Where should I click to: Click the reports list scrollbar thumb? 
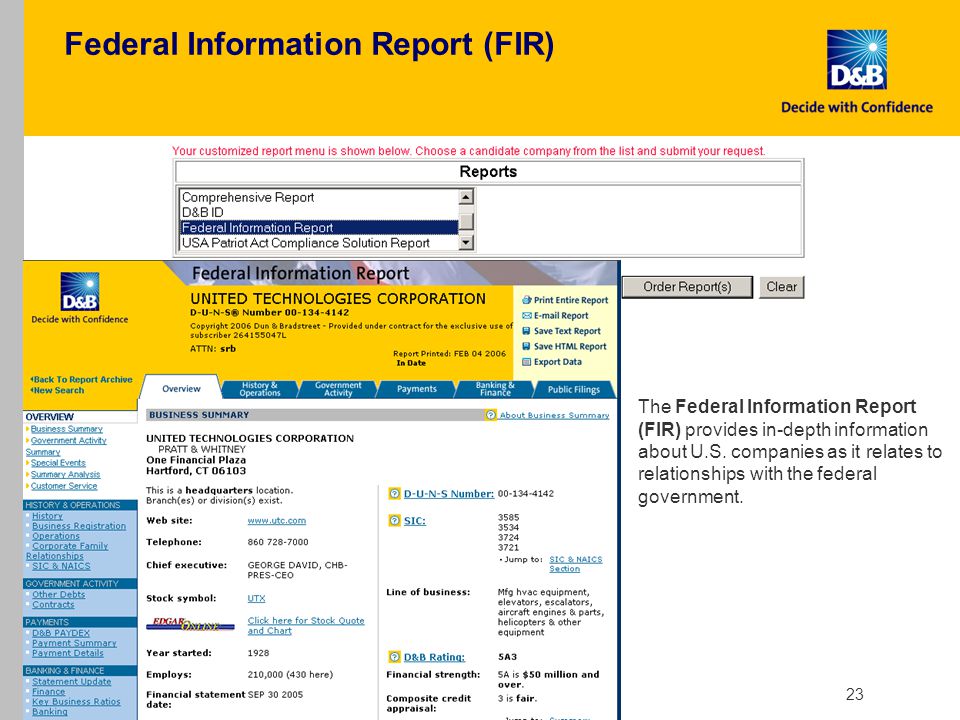pos(467,220)
